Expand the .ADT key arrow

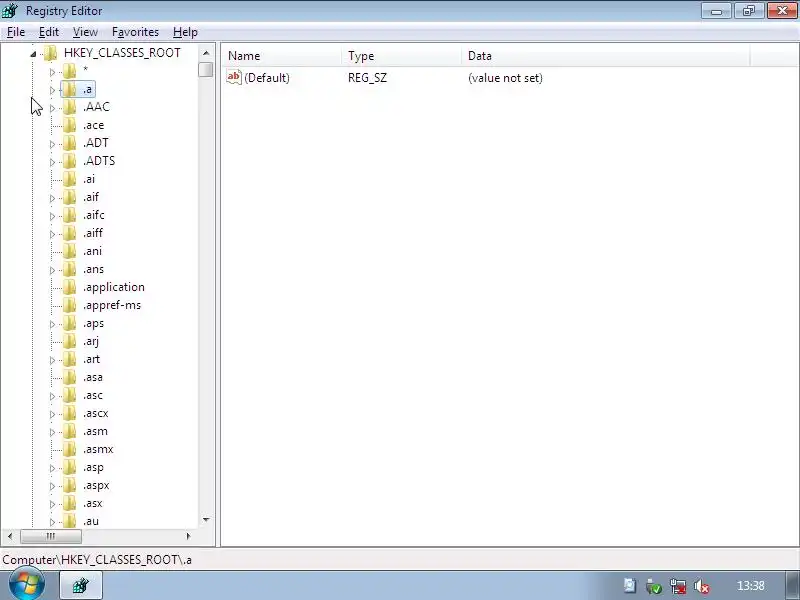52,144
